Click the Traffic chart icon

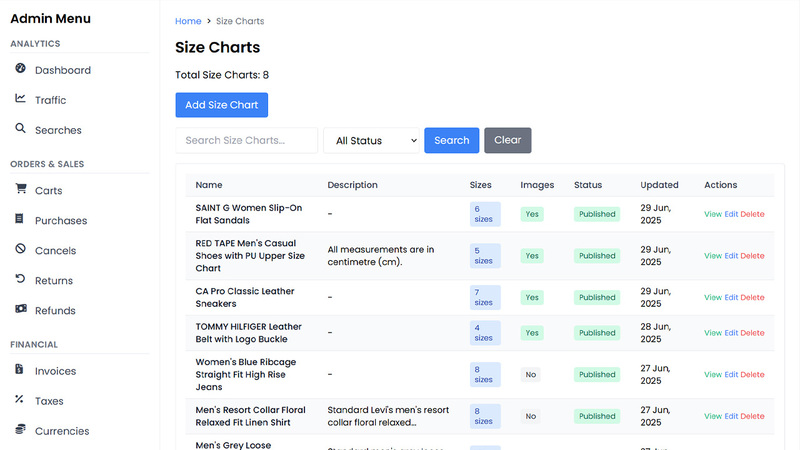tap(20, 98)
